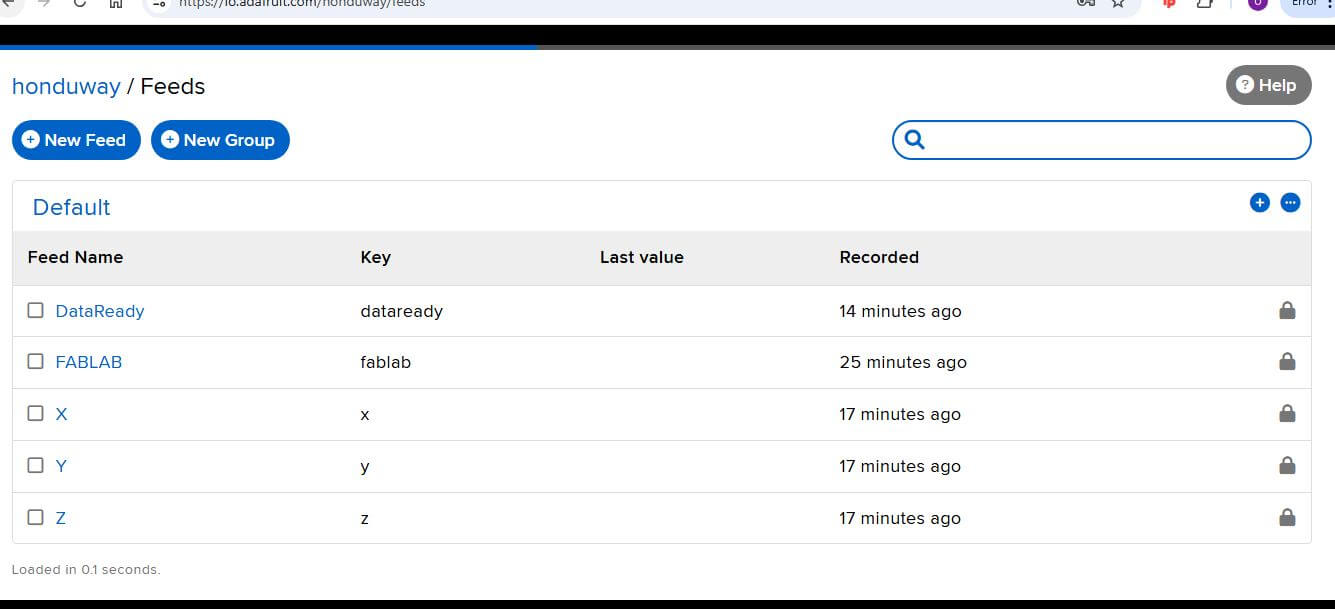
Task: Select the FABLAB feed checkbox
Action: pos(36,361)
